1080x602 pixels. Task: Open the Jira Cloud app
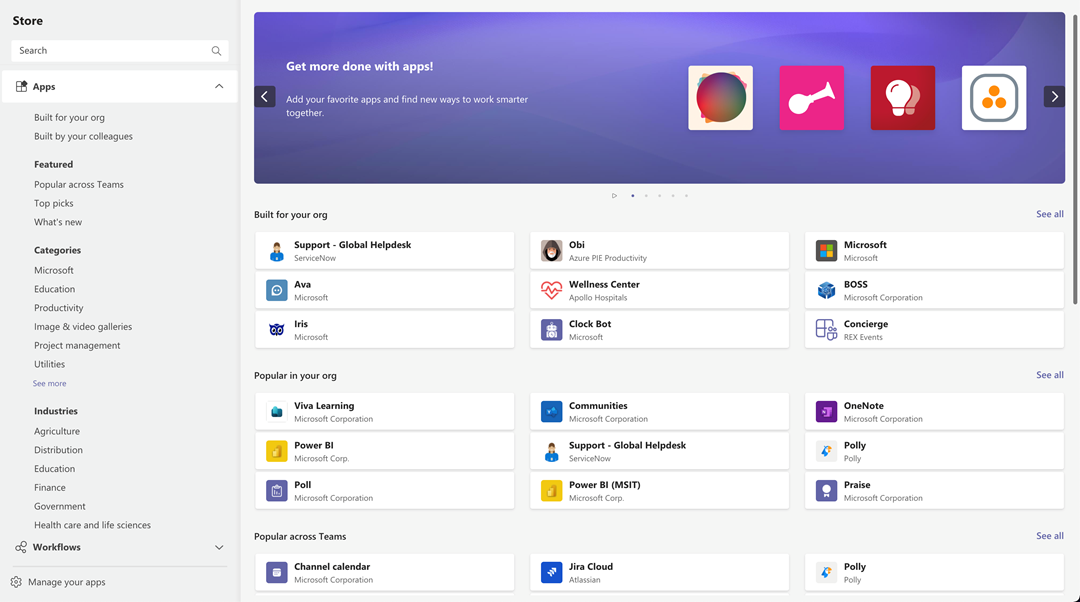659,572
